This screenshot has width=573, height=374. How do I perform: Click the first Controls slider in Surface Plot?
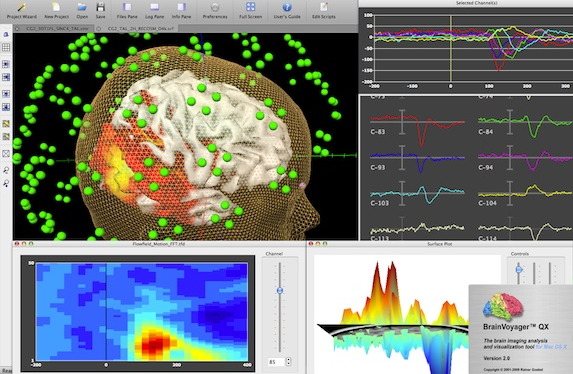519,270
